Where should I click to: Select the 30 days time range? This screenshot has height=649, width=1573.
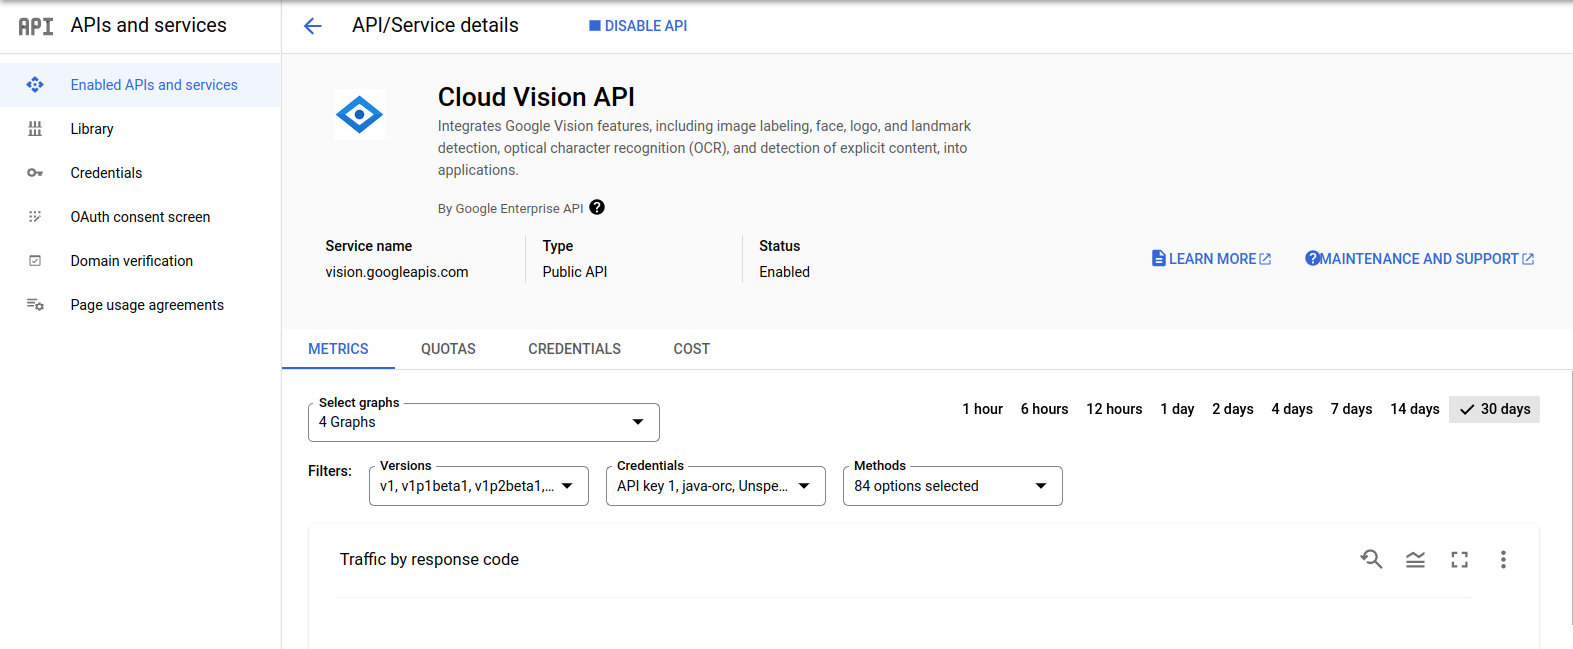click(x=1494, y=409)
